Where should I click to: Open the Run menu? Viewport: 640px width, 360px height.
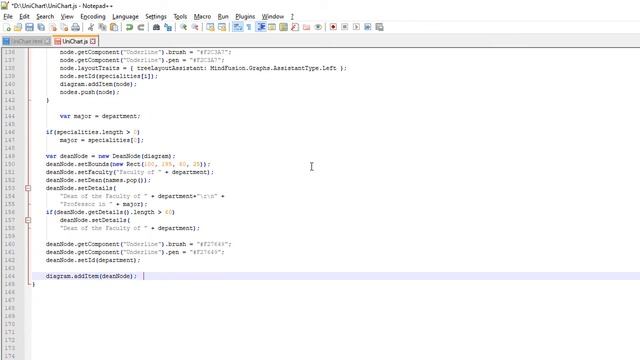(223, 16)
